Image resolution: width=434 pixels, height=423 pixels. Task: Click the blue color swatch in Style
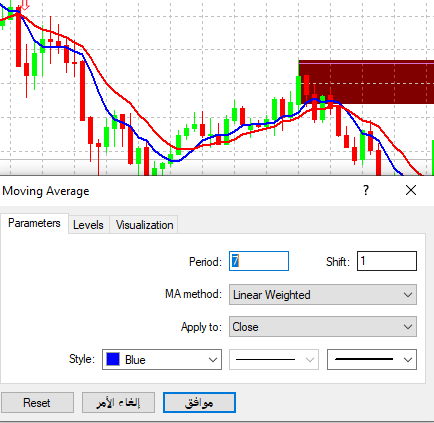pos(113,359)
